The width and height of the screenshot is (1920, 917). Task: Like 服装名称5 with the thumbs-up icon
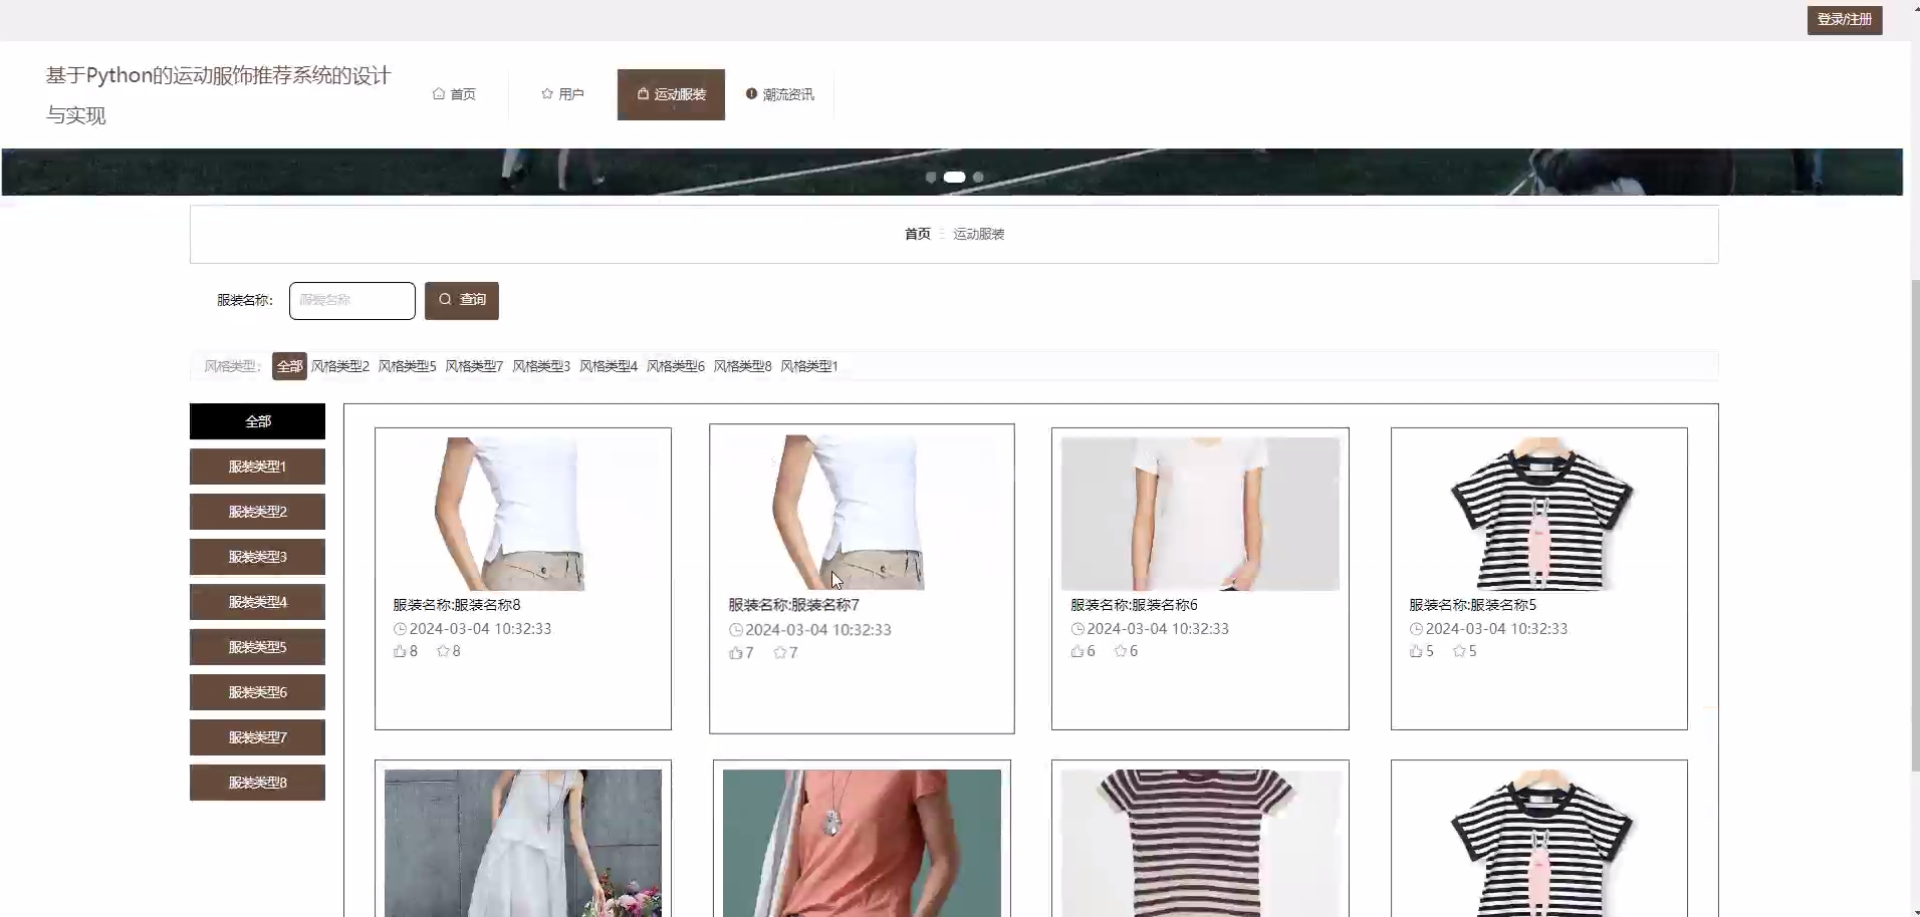tap(1416, 651)
